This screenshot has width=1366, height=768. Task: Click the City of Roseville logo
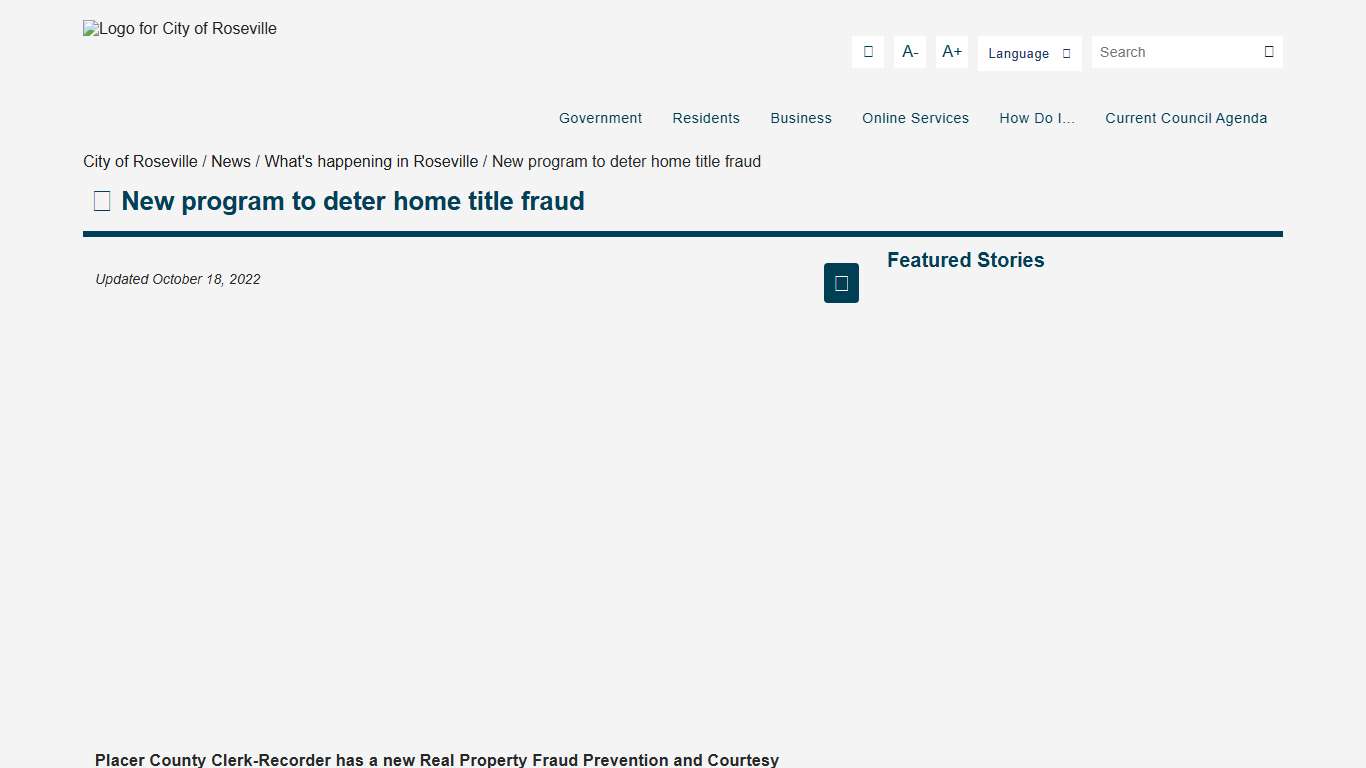pos(179,28)
